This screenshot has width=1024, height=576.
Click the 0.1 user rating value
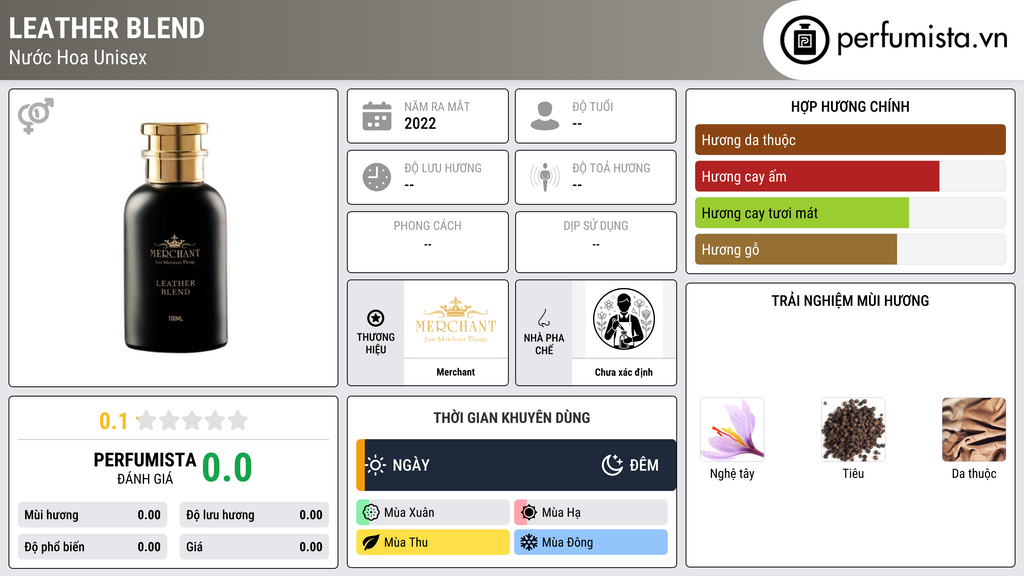(x=114, y=421)
